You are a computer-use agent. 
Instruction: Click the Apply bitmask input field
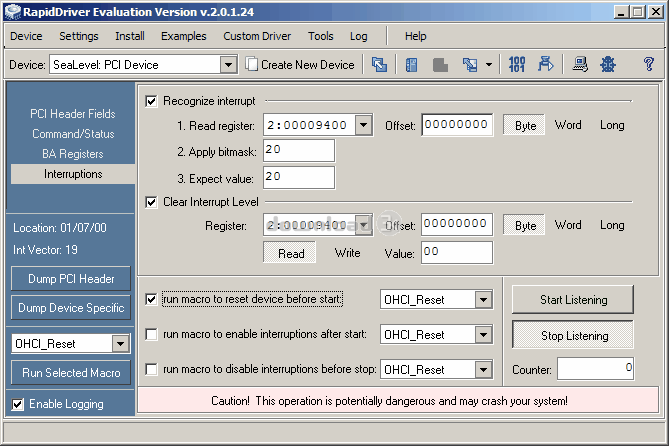click(x=298, y=151)
